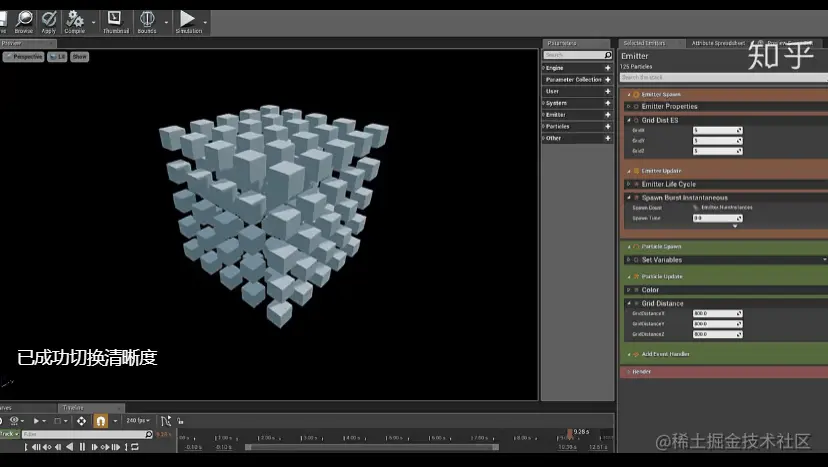828x467 pixels.
Task: Click the Search the stack field
Action: click(723, 78)
